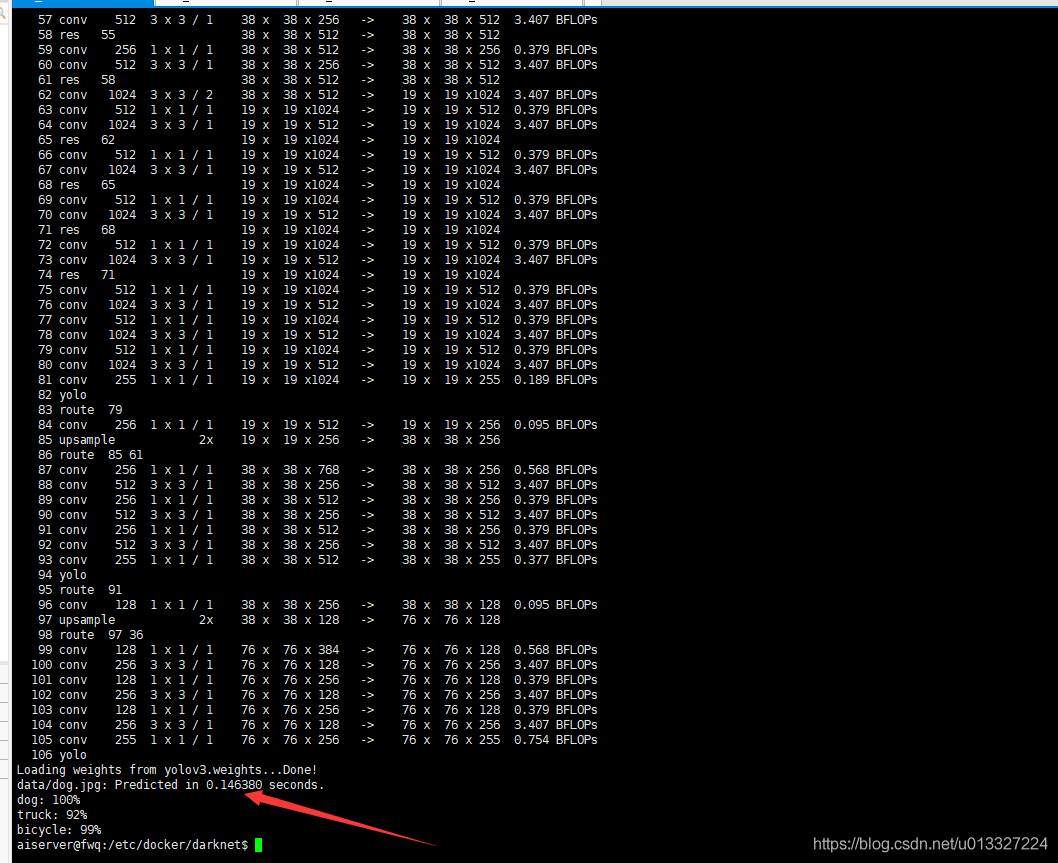Click the '105 conv' layer label
Viewport: 1058px width, 863px height.
pyautogui.click(x=59, y=740)
